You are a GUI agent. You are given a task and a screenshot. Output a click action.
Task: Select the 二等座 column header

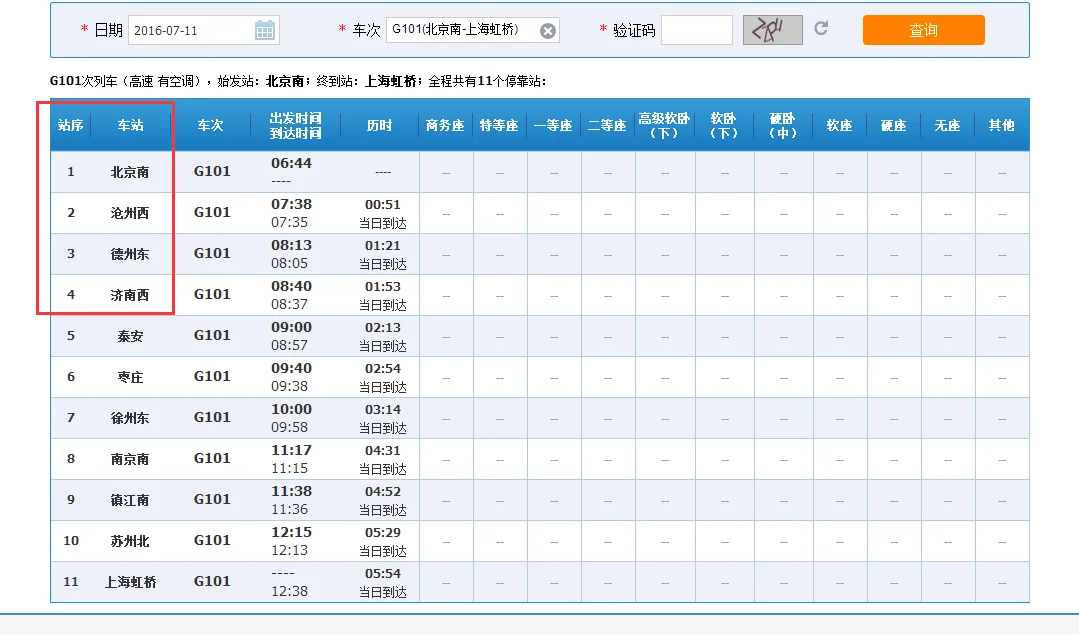pyautogui.click(x=607, y=125)
